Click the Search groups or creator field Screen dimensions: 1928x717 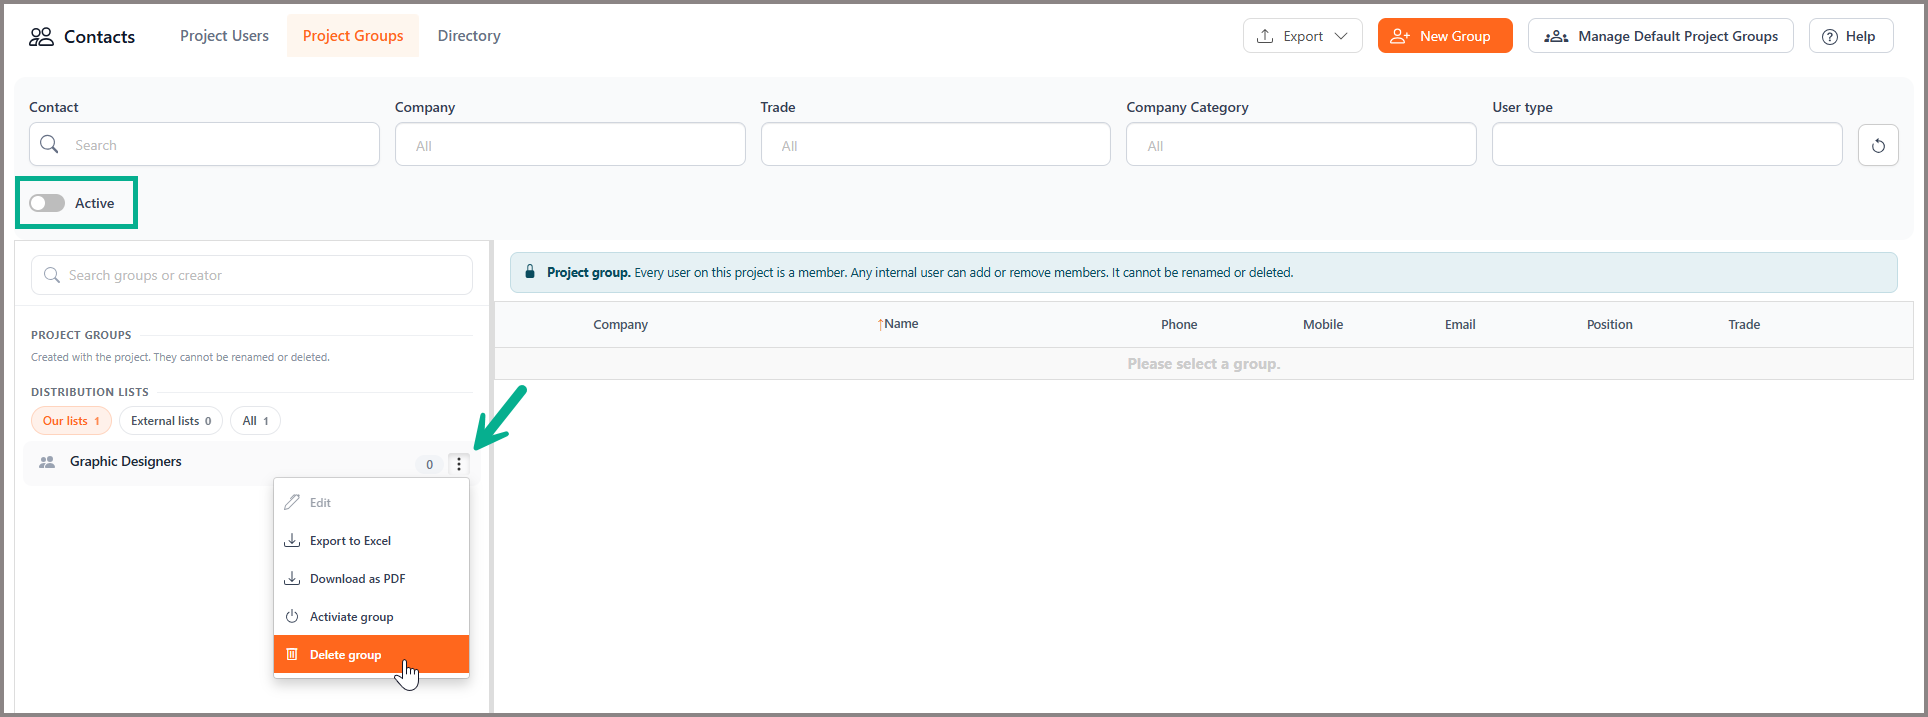(x=252, y=275)
